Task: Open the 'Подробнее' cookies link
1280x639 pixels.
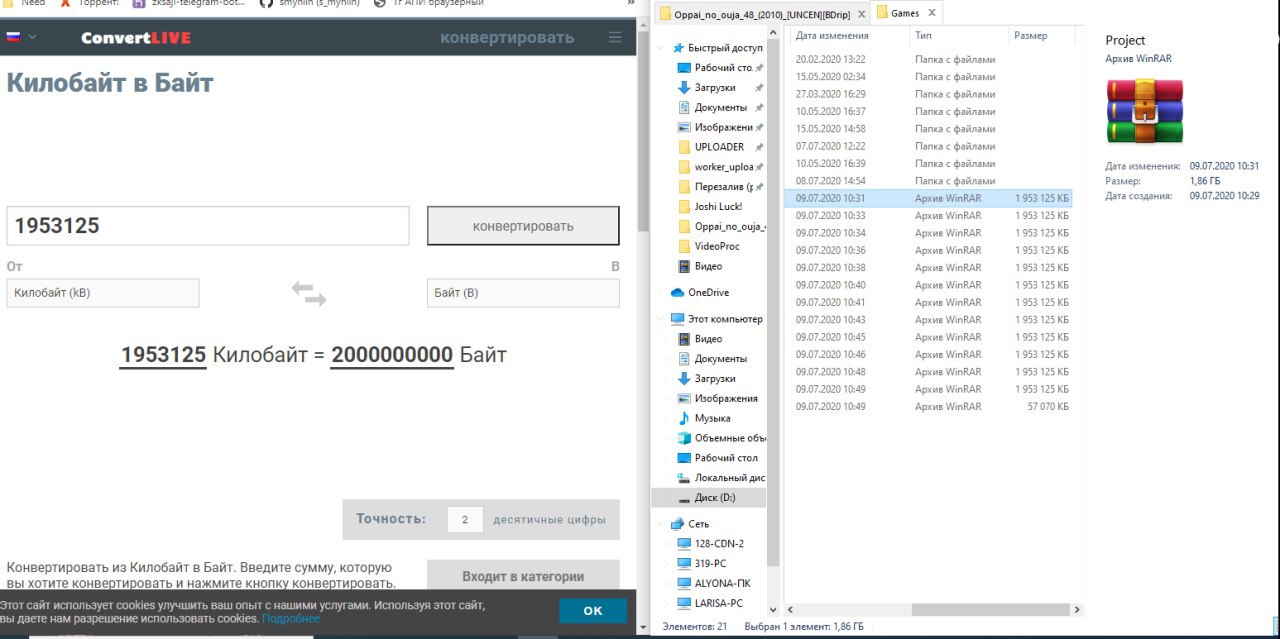Action: [x=291, y=618]
